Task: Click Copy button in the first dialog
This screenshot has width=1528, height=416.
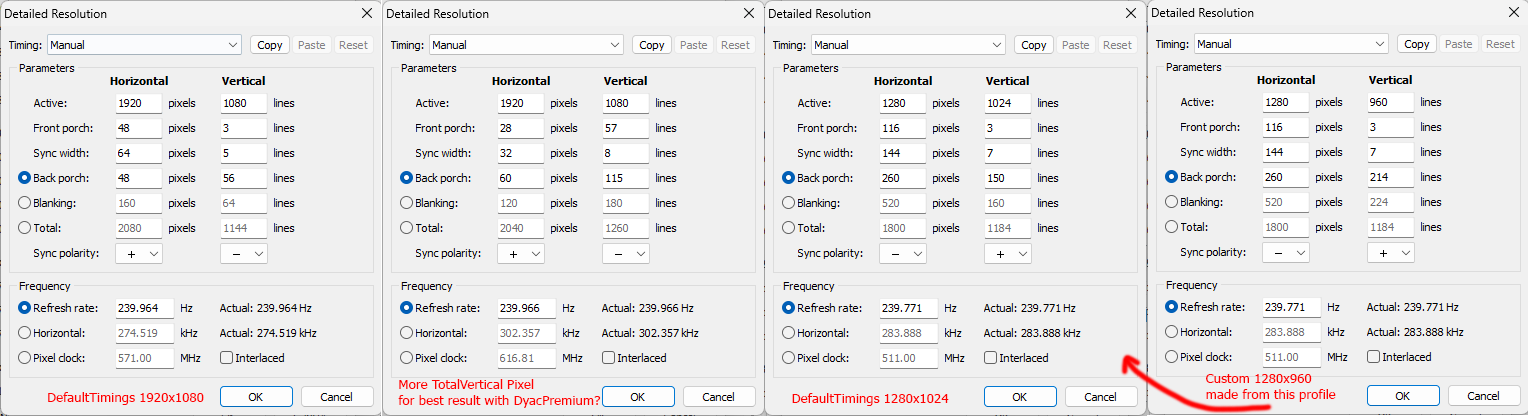Action: (x=270, y=45)
